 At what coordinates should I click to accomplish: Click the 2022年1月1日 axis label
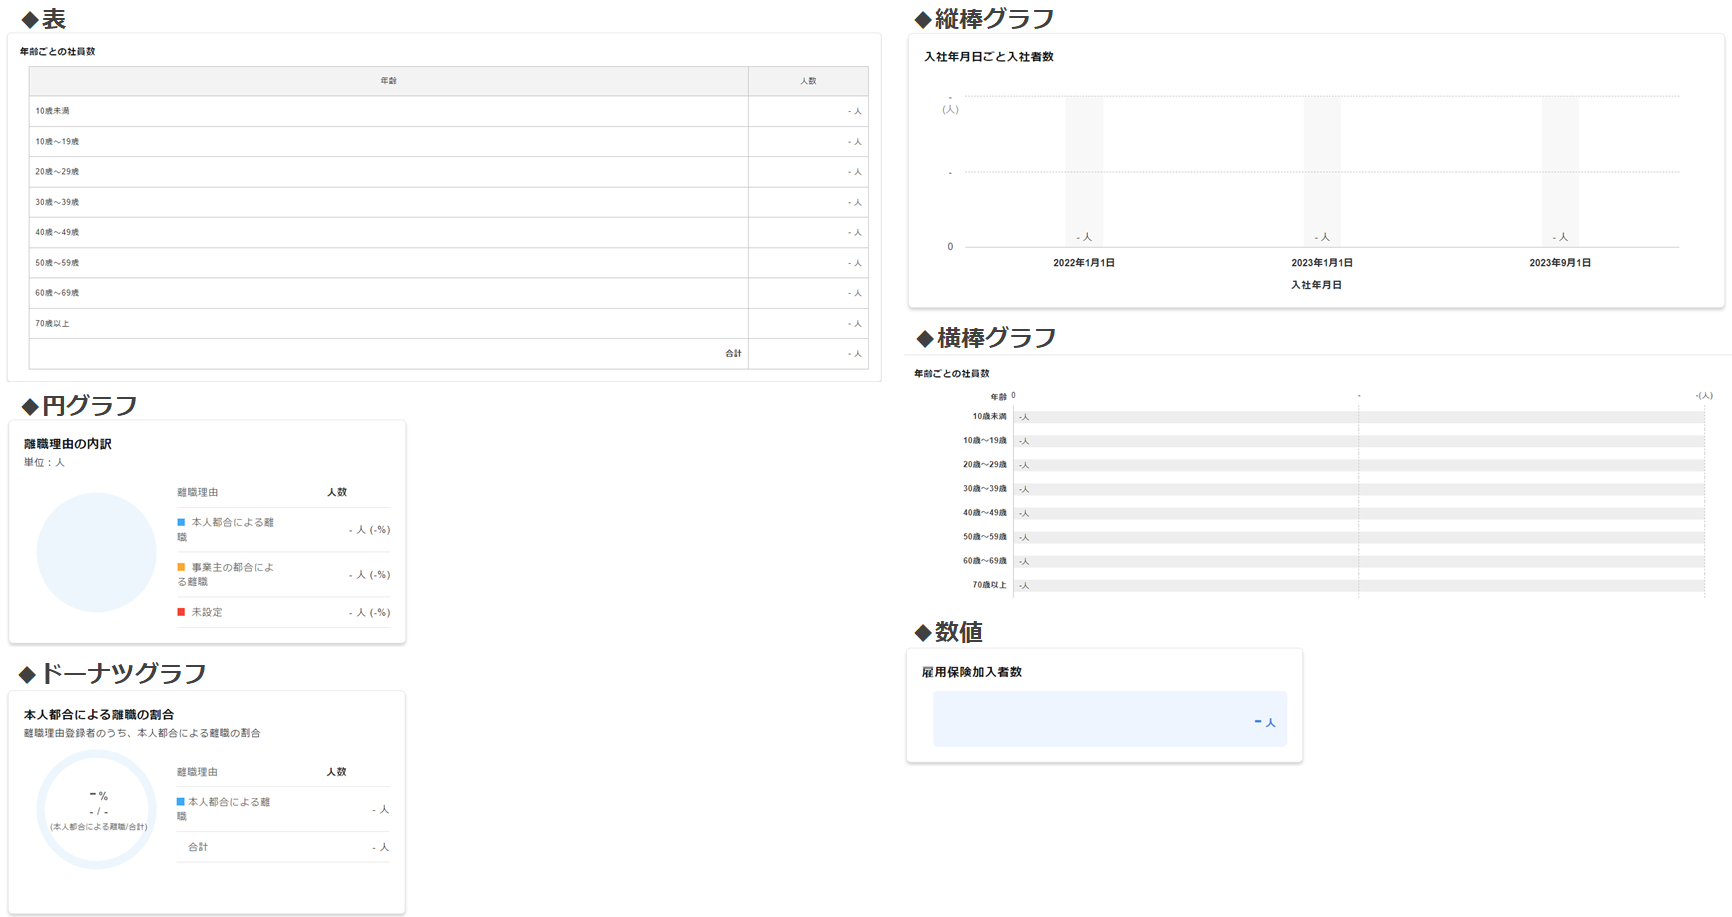pos(1084,263)
